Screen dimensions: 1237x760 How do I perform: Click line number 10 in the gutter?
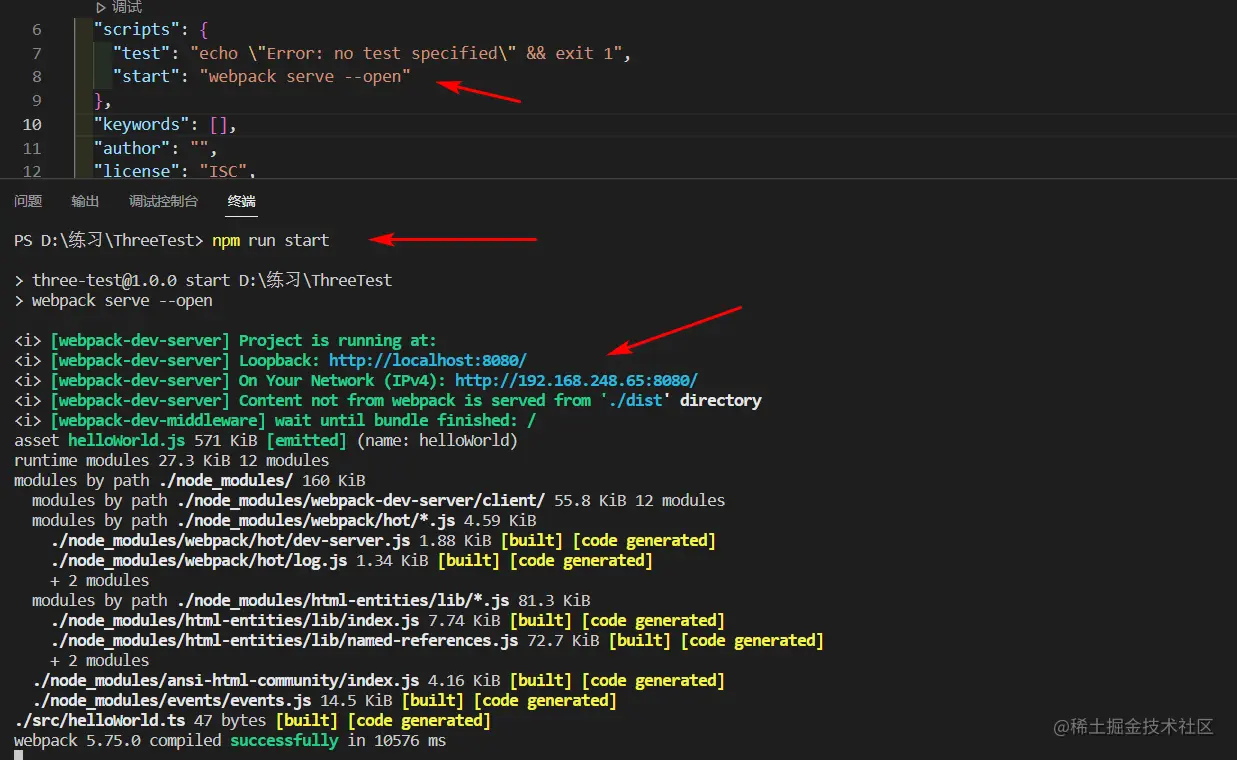click(x=32, y=124)
